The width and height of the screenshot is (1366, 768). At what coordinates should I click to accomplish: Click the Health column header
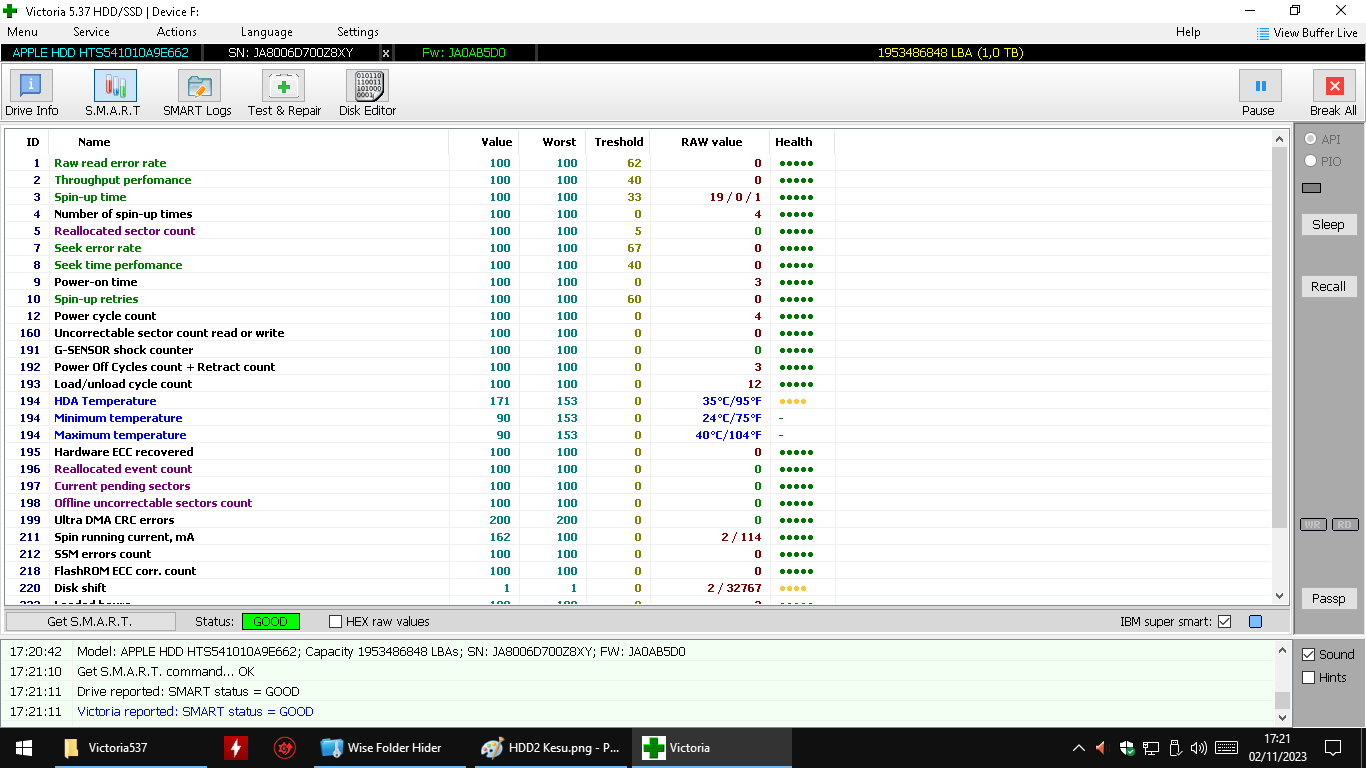point(794,142)
